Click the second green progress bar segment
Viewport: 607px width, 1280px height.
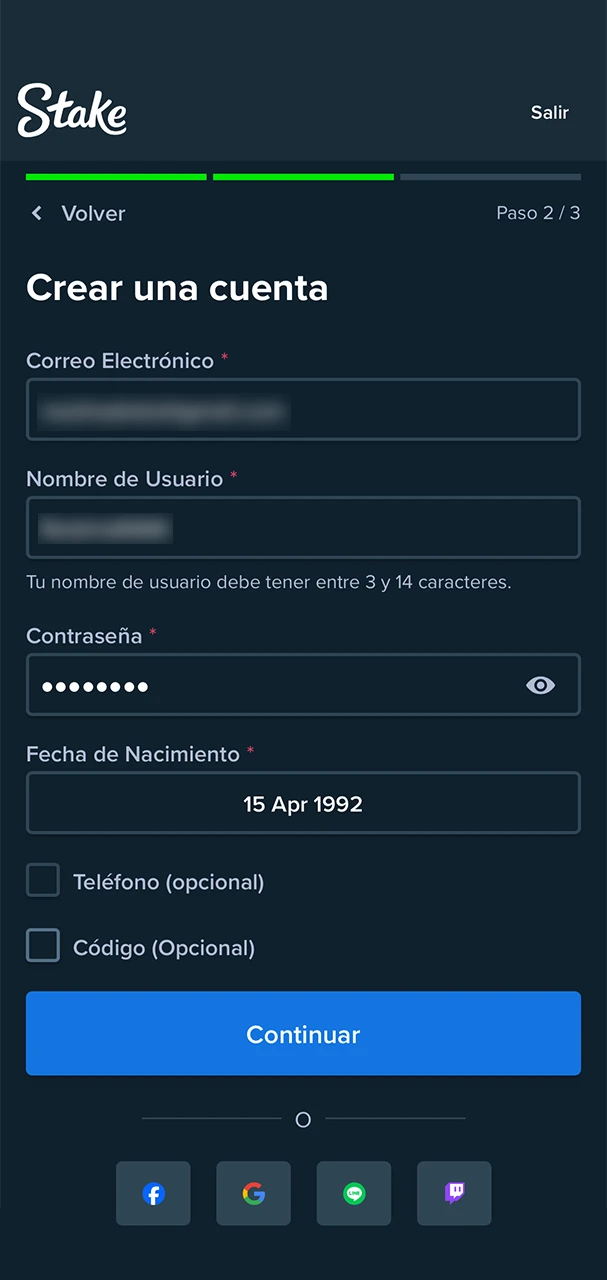[x=303, y=177]
